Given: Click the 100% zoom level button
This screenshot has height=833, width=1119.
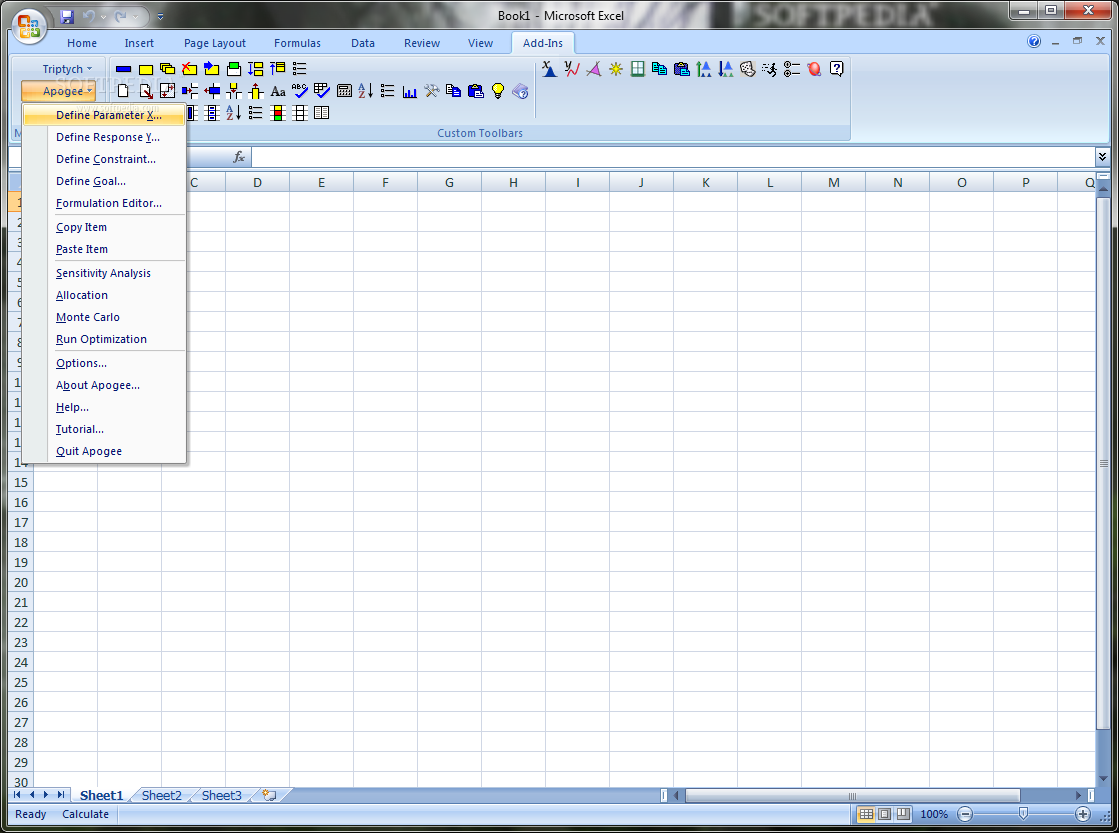Looking at the screenshot, I should point(933,814).
